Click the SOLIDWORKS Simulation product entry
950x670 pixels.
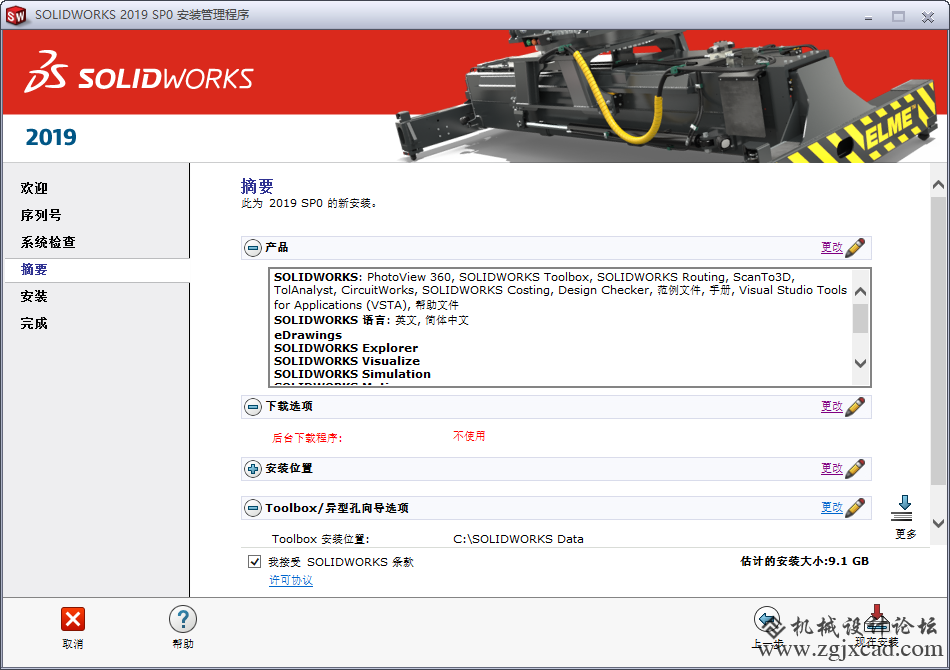click(352, 374)
